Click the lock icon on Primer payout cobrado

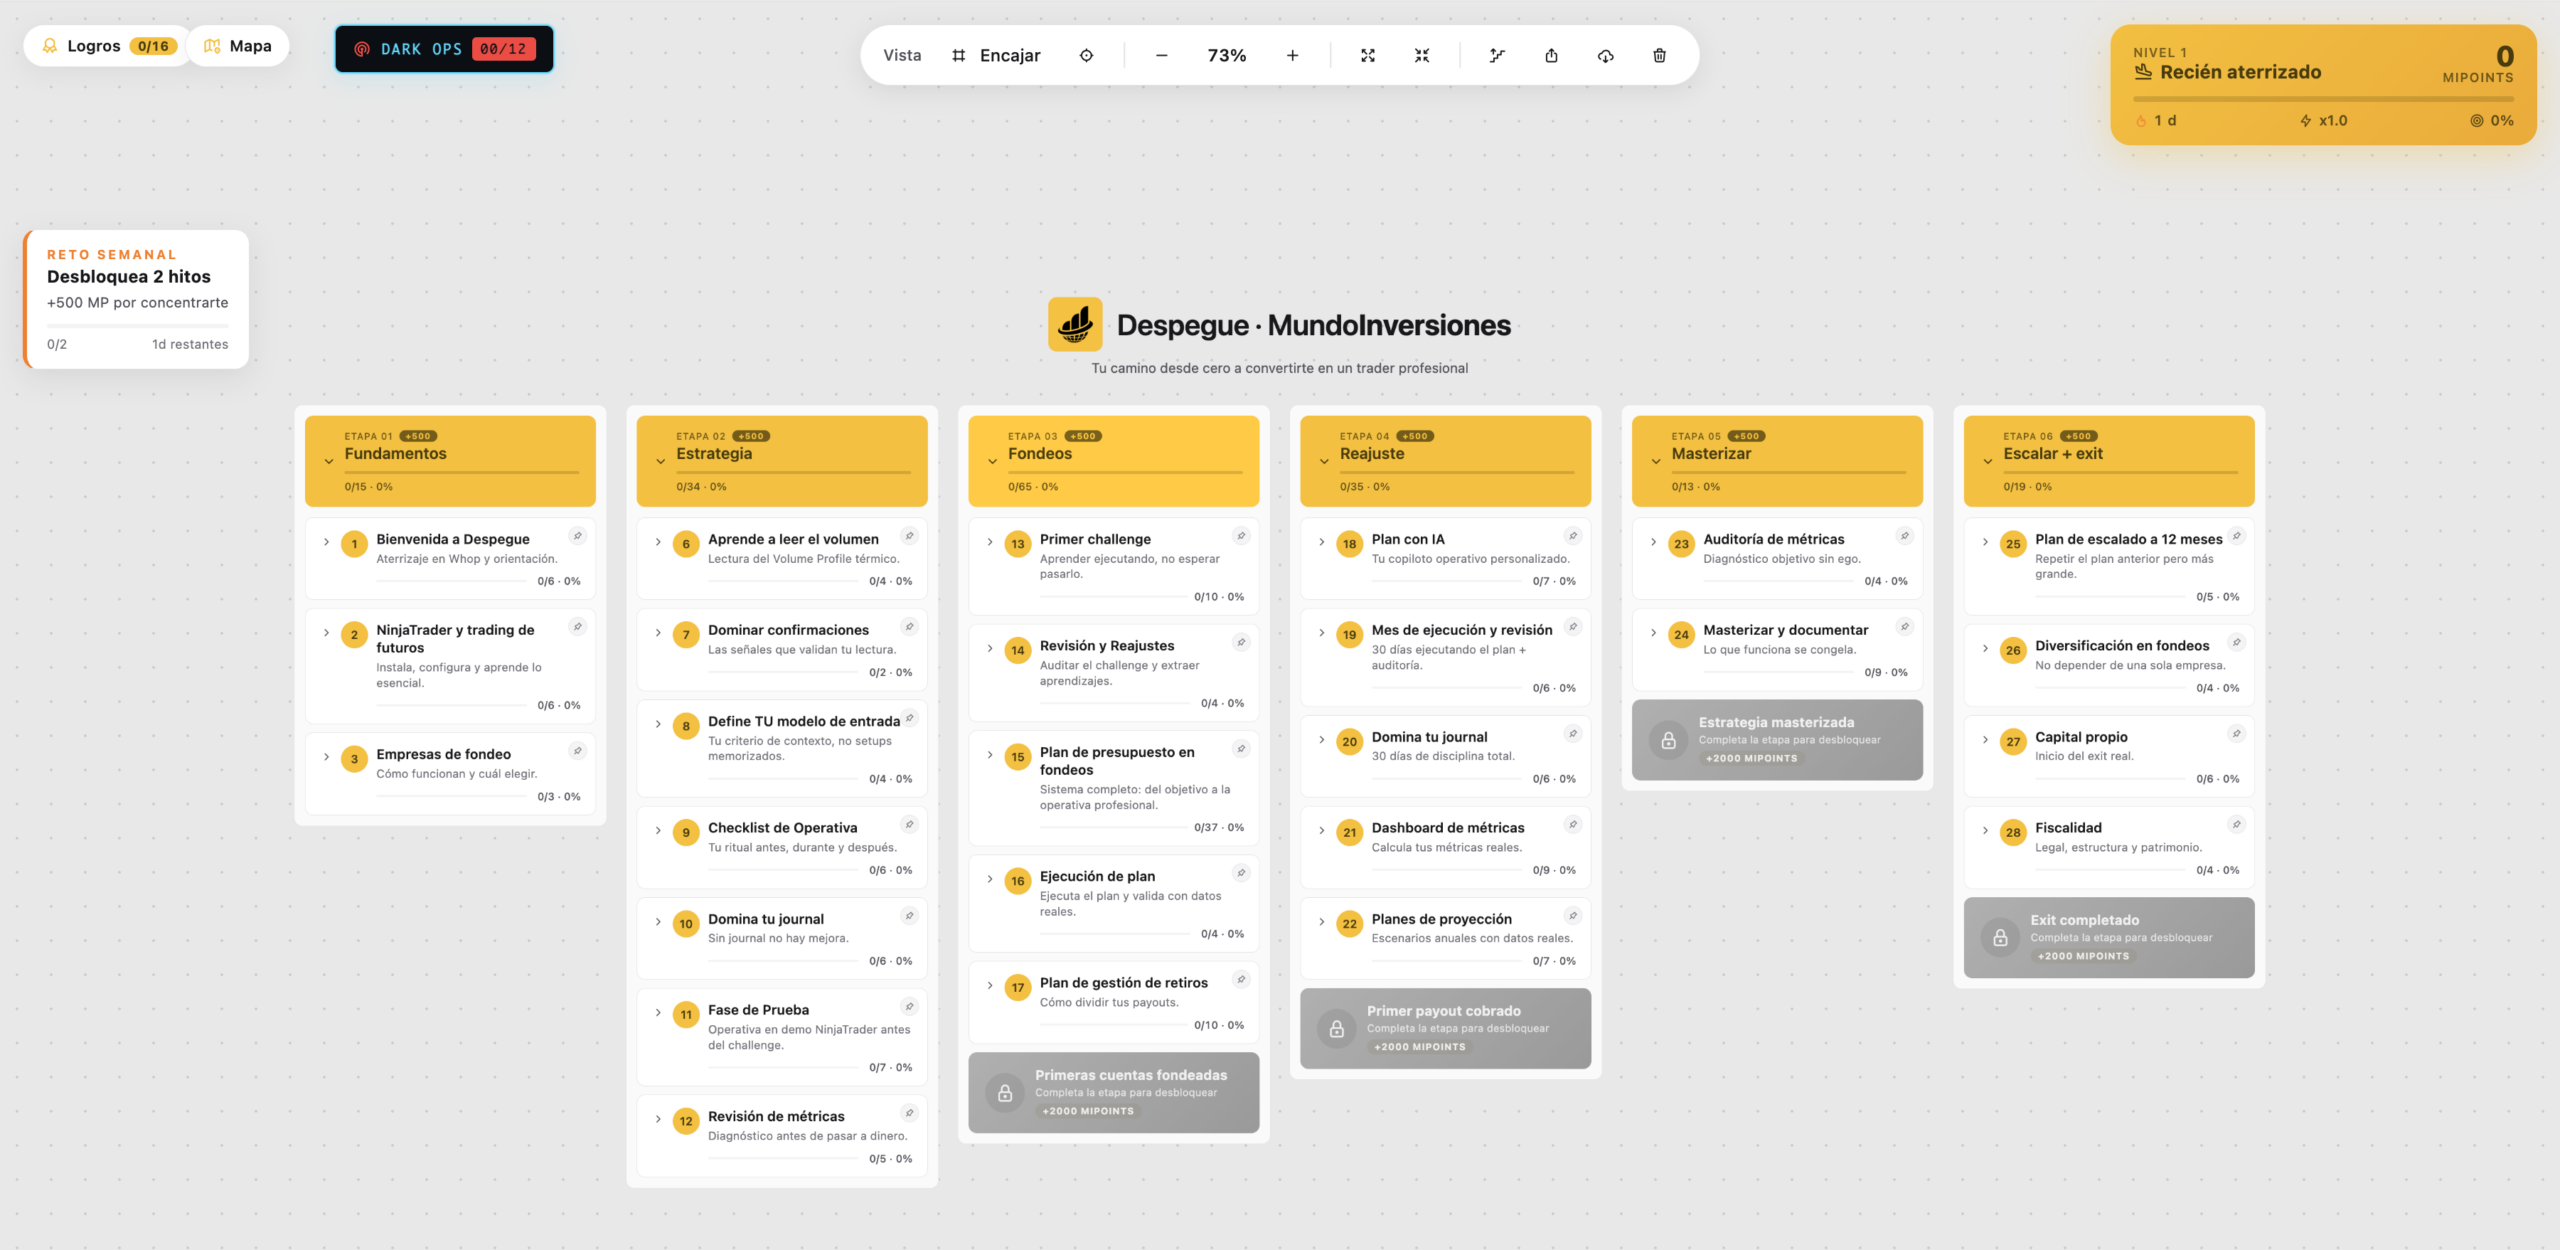click(x=1336, y=1028)
